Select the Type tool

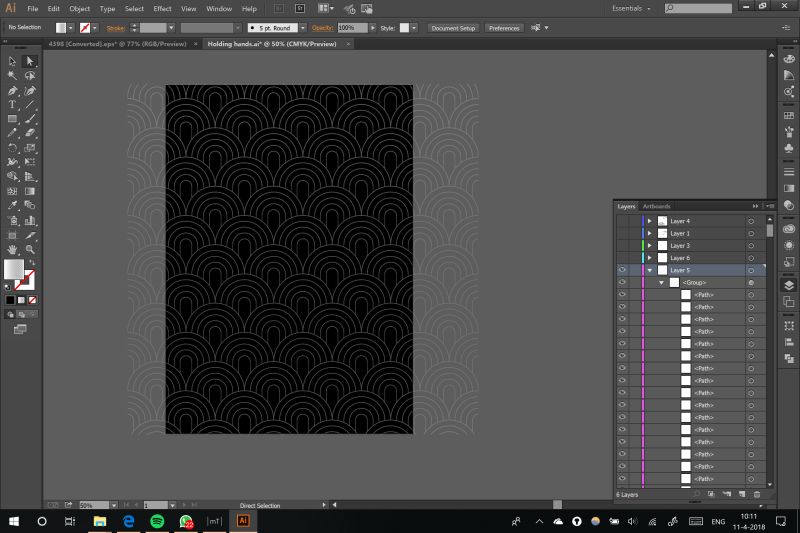[x=12, y=105]
